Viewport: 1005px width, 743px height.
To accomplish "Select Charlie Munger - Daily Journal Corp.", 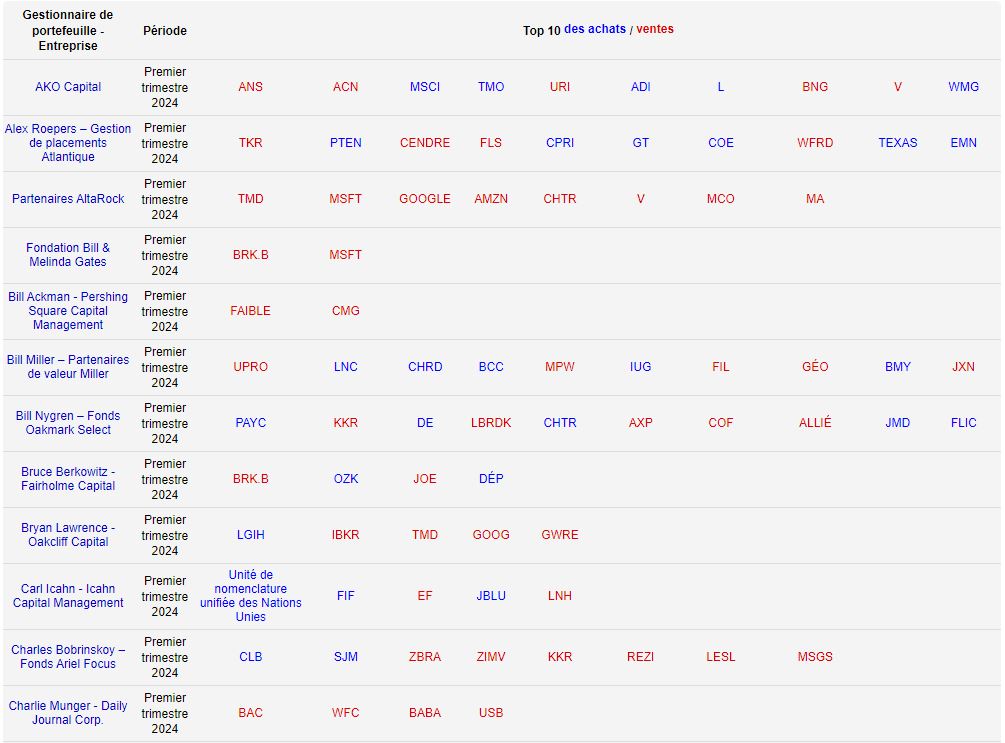I will point(68,713).
